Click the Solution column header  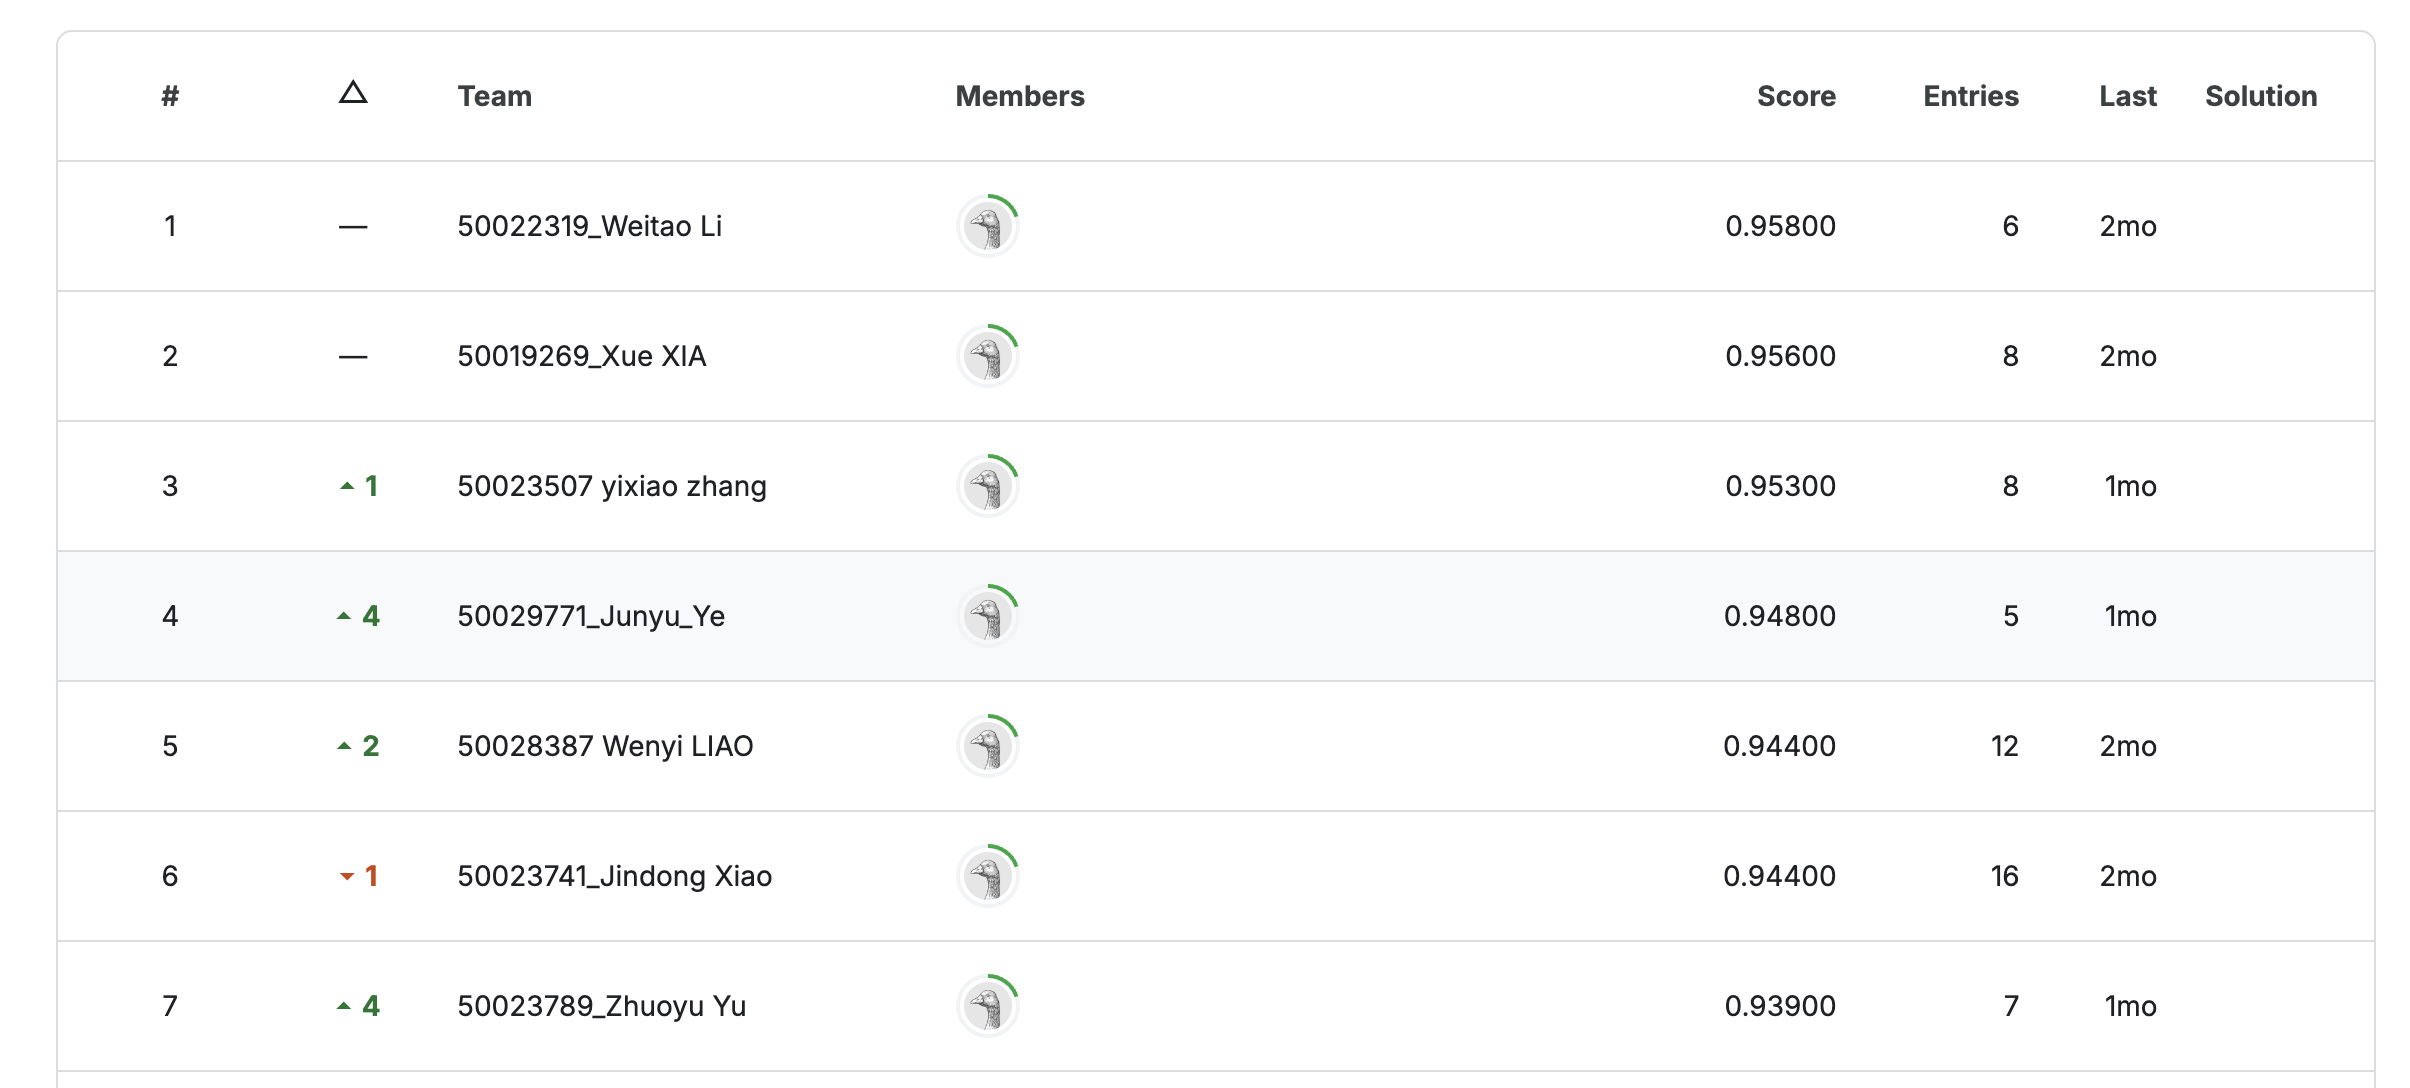click(x=2260, y=96)
